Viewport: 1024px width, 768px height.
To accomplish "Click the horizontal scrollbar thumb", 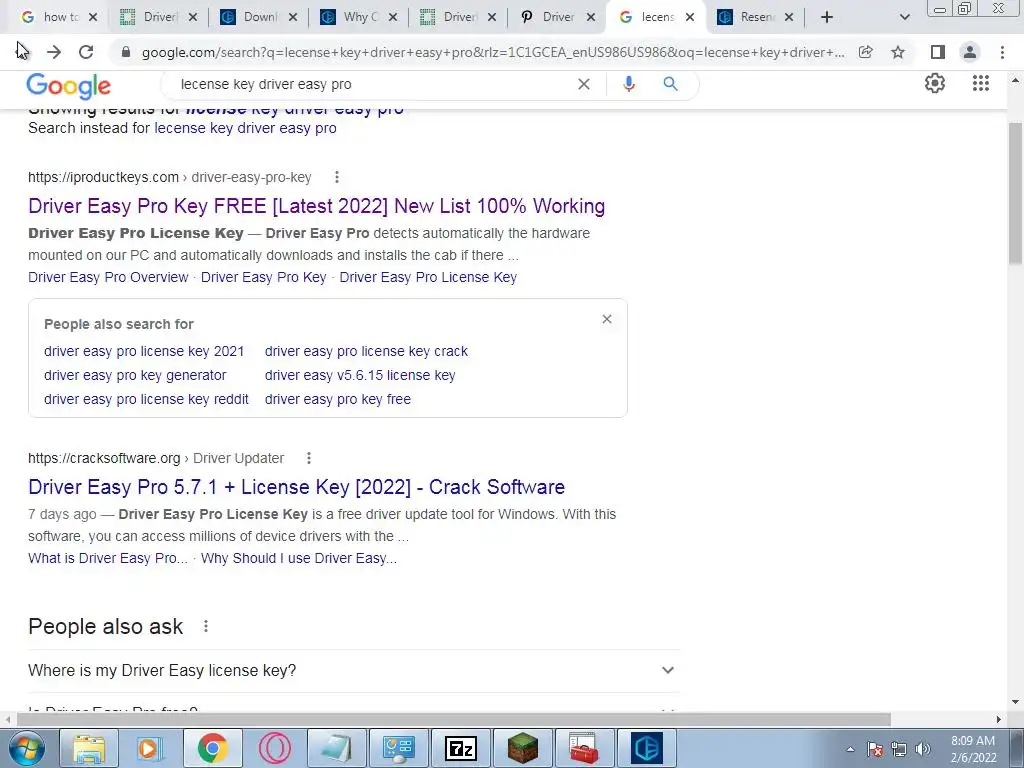I will tap(453, 719).
